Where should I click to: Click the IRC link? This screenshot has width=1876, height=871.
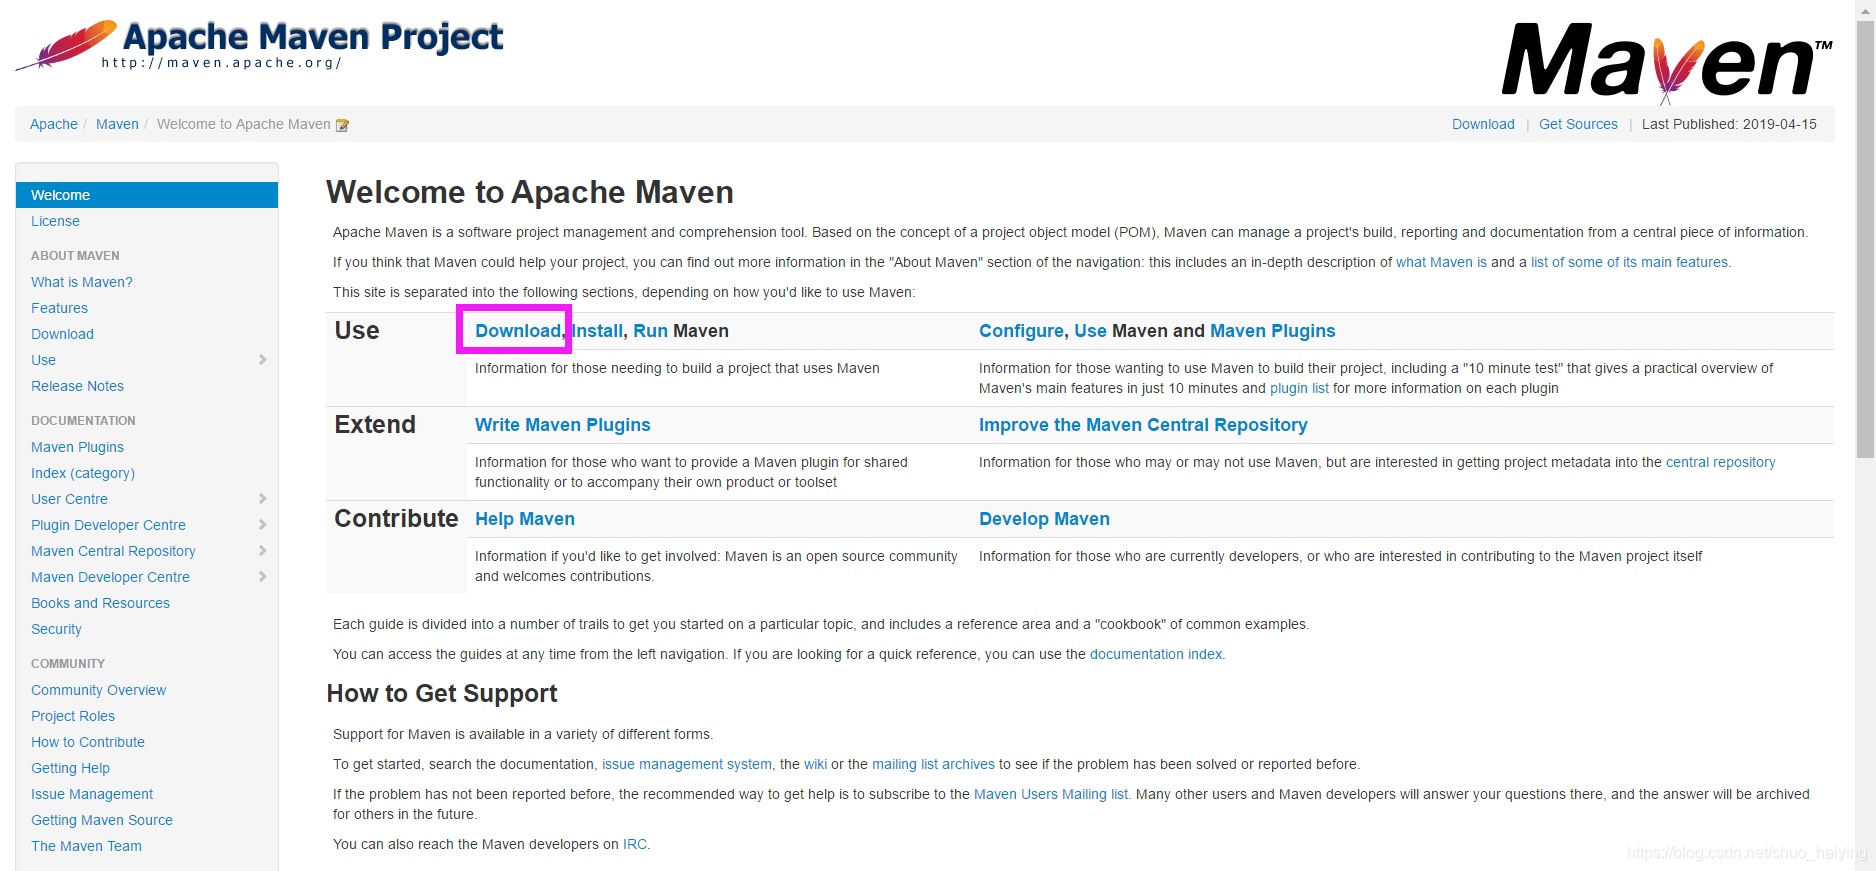[635, 844]
